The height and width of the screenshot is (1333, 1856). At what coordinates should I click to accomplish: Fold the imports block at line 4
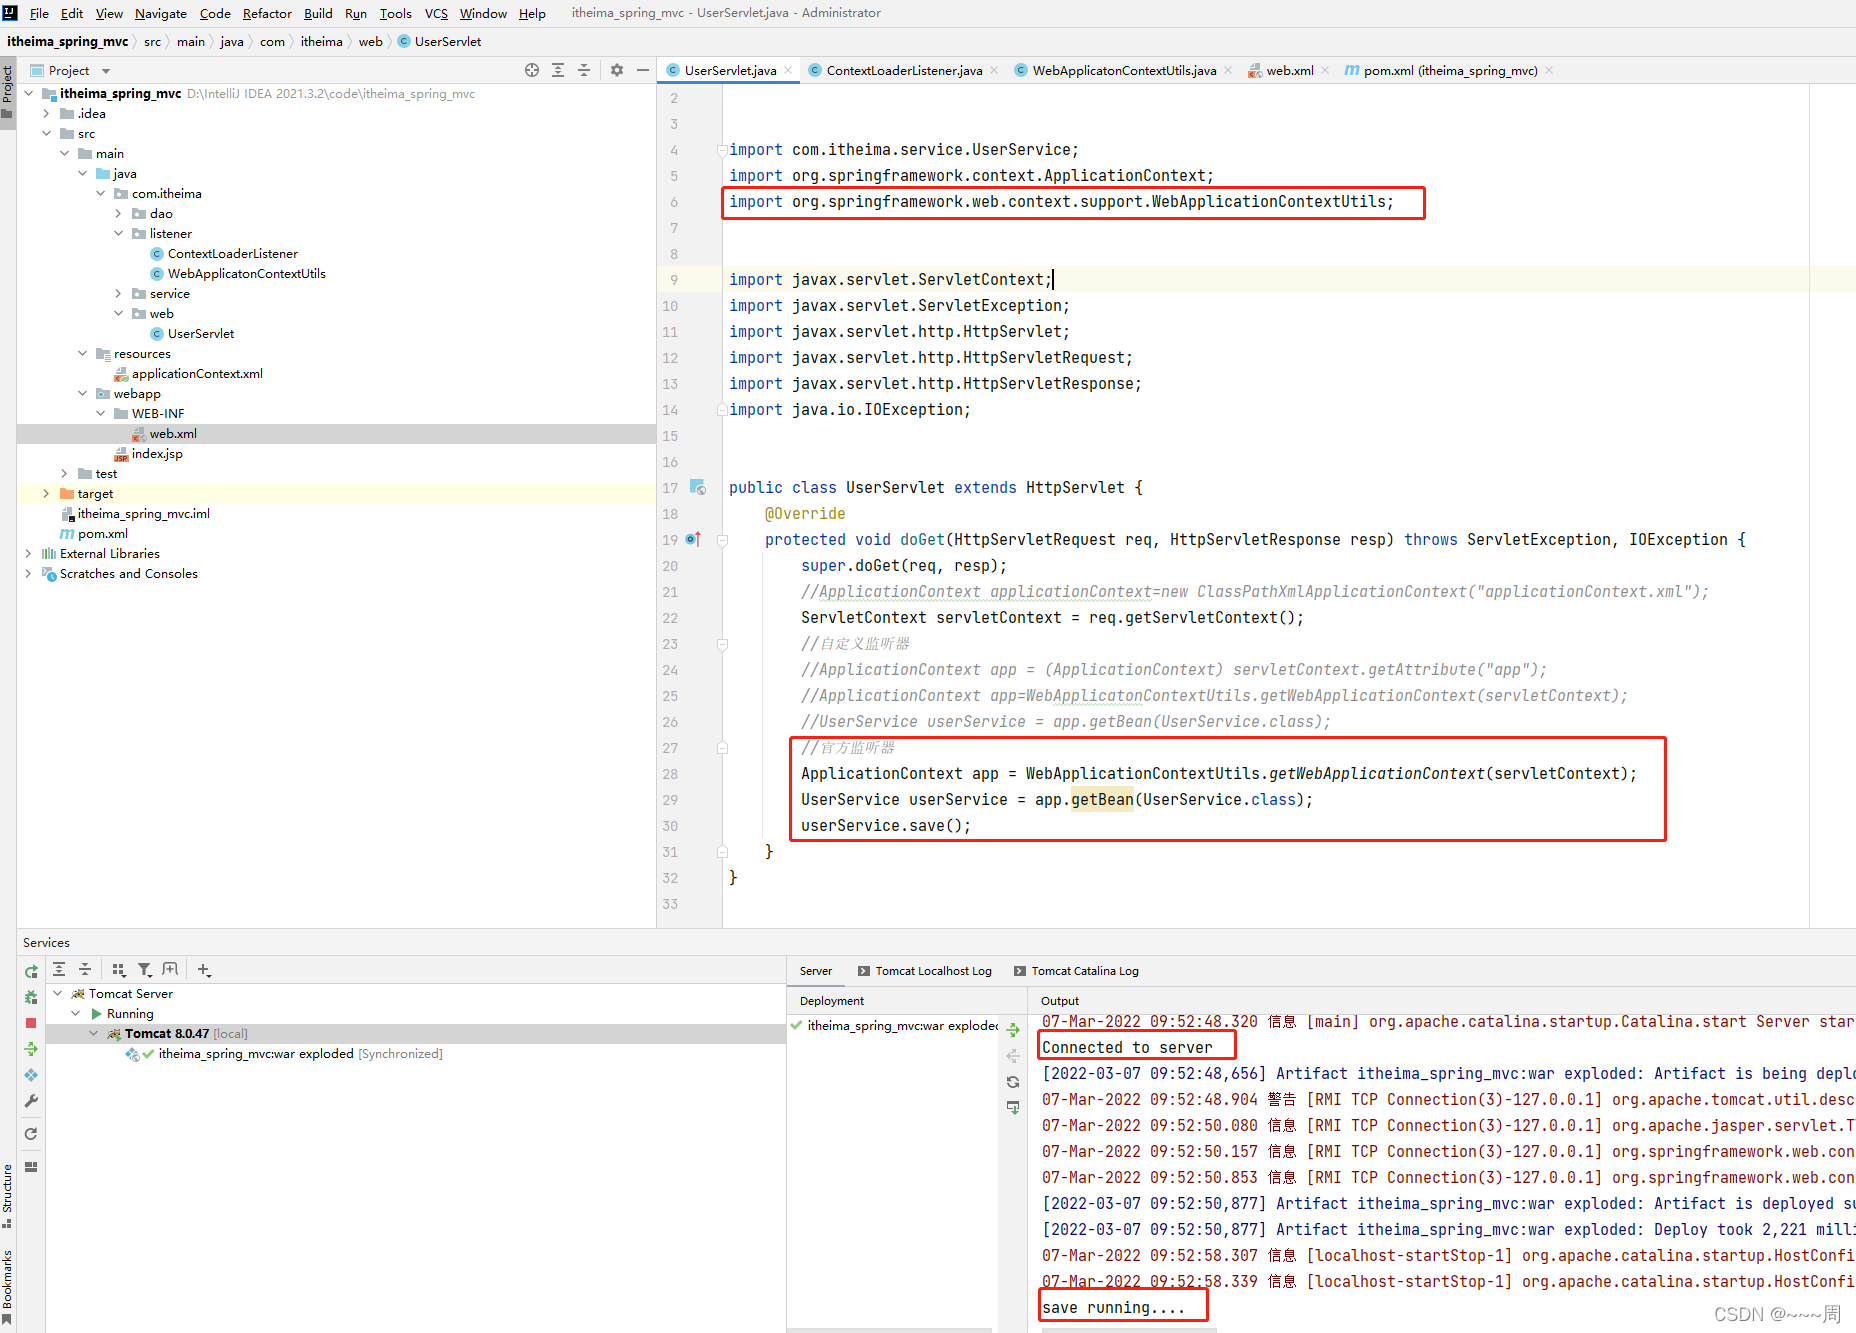(722, 150)
